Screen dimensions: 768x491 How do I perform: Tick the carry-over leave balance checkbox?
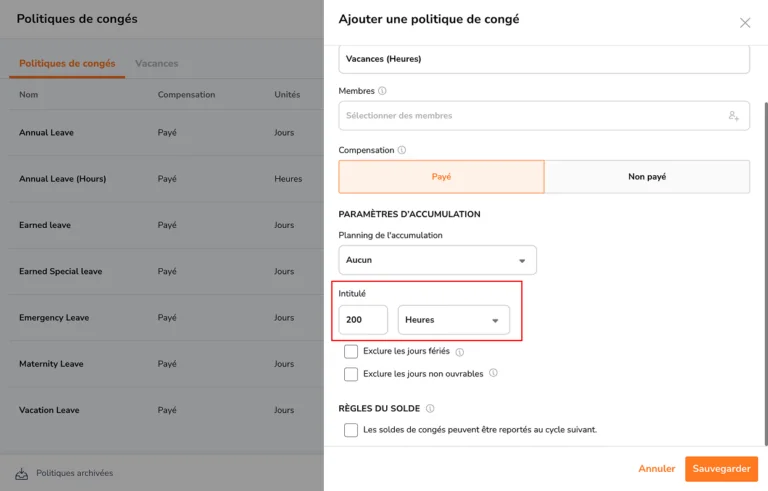tap(351, 430)
